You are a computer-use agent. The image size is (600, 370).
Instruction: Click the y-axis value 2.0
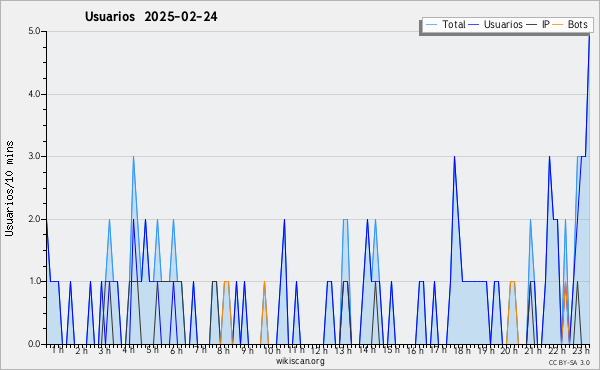pos(34,219)
